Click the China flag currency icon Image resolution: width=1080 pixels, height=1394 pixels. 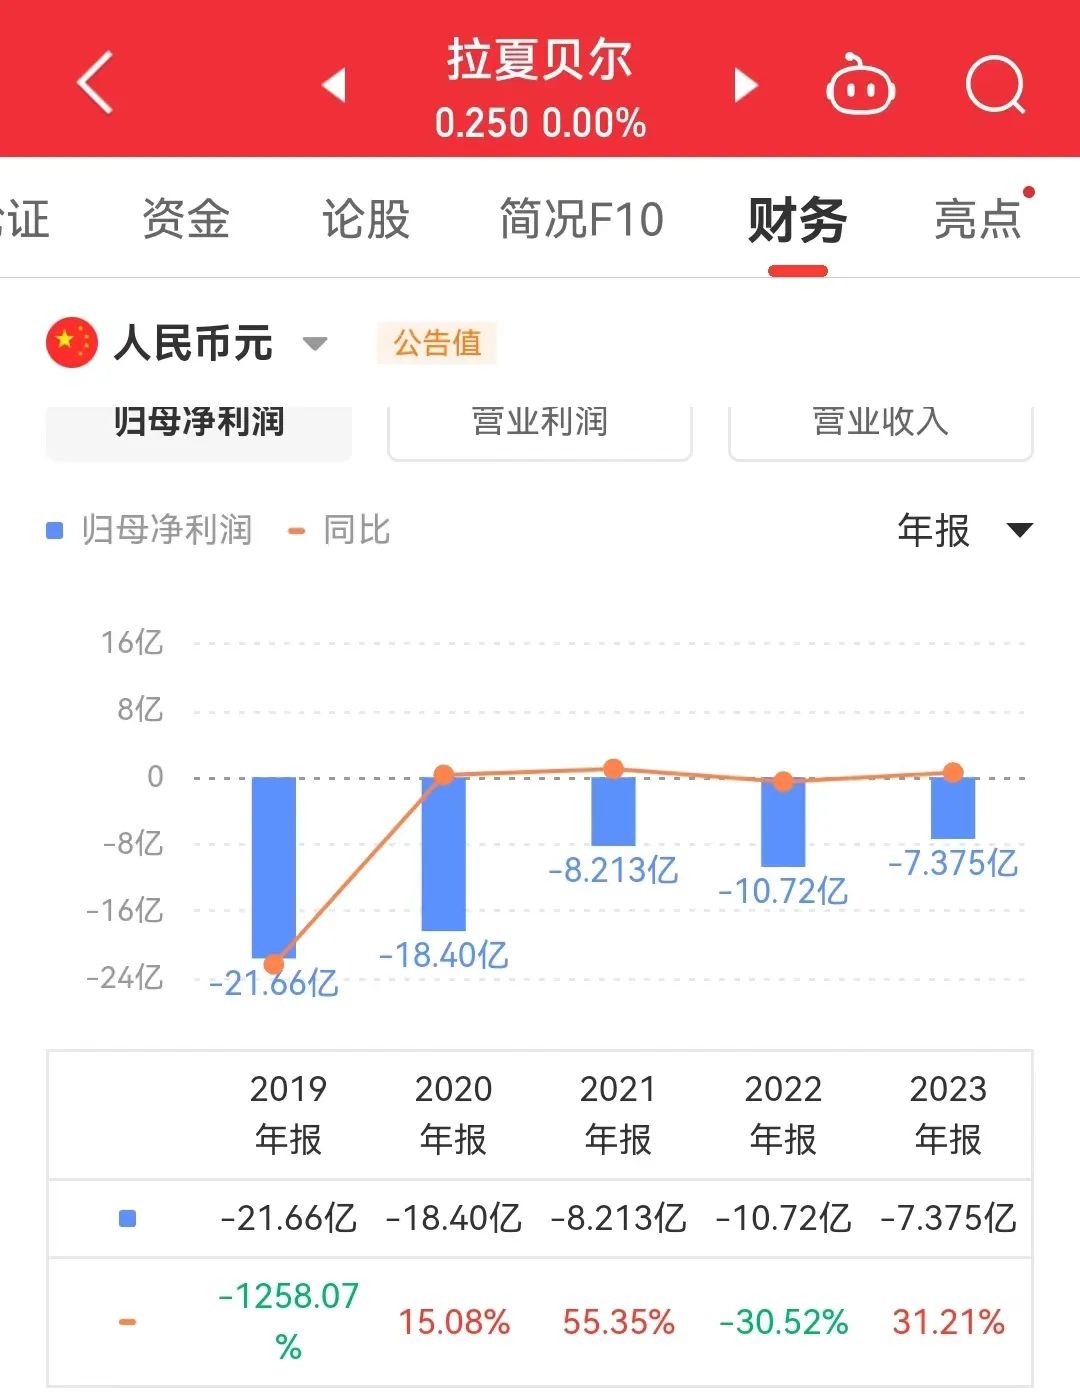[x=71, y=343]
